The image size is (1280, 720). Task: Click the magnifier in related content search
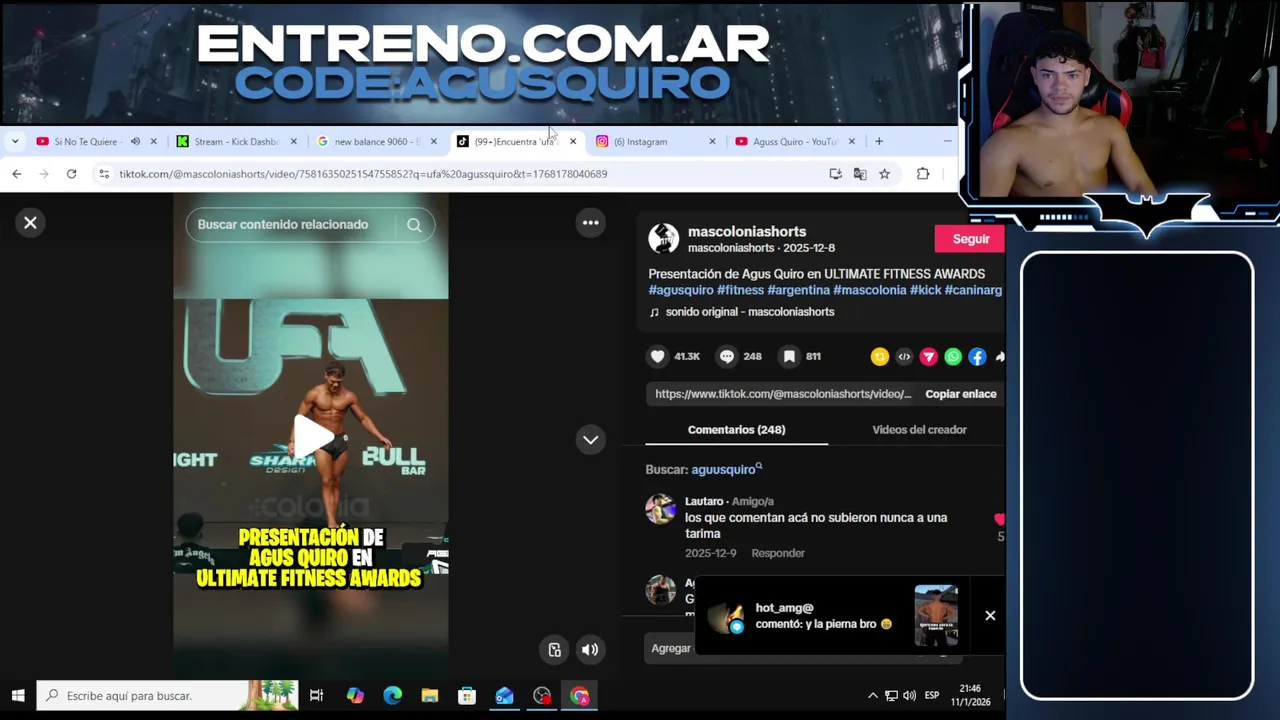click(x=414, y=225)
